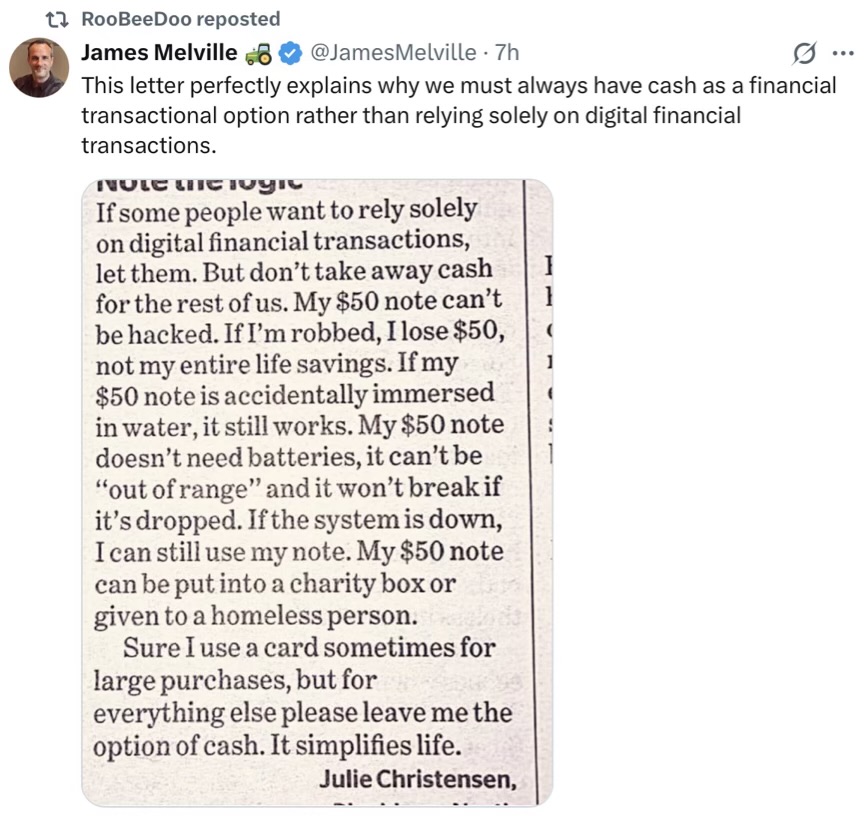Click the blue verified badge
Image resolution: width=866 pixels, height=816 pixels.
tap(290, 52)
